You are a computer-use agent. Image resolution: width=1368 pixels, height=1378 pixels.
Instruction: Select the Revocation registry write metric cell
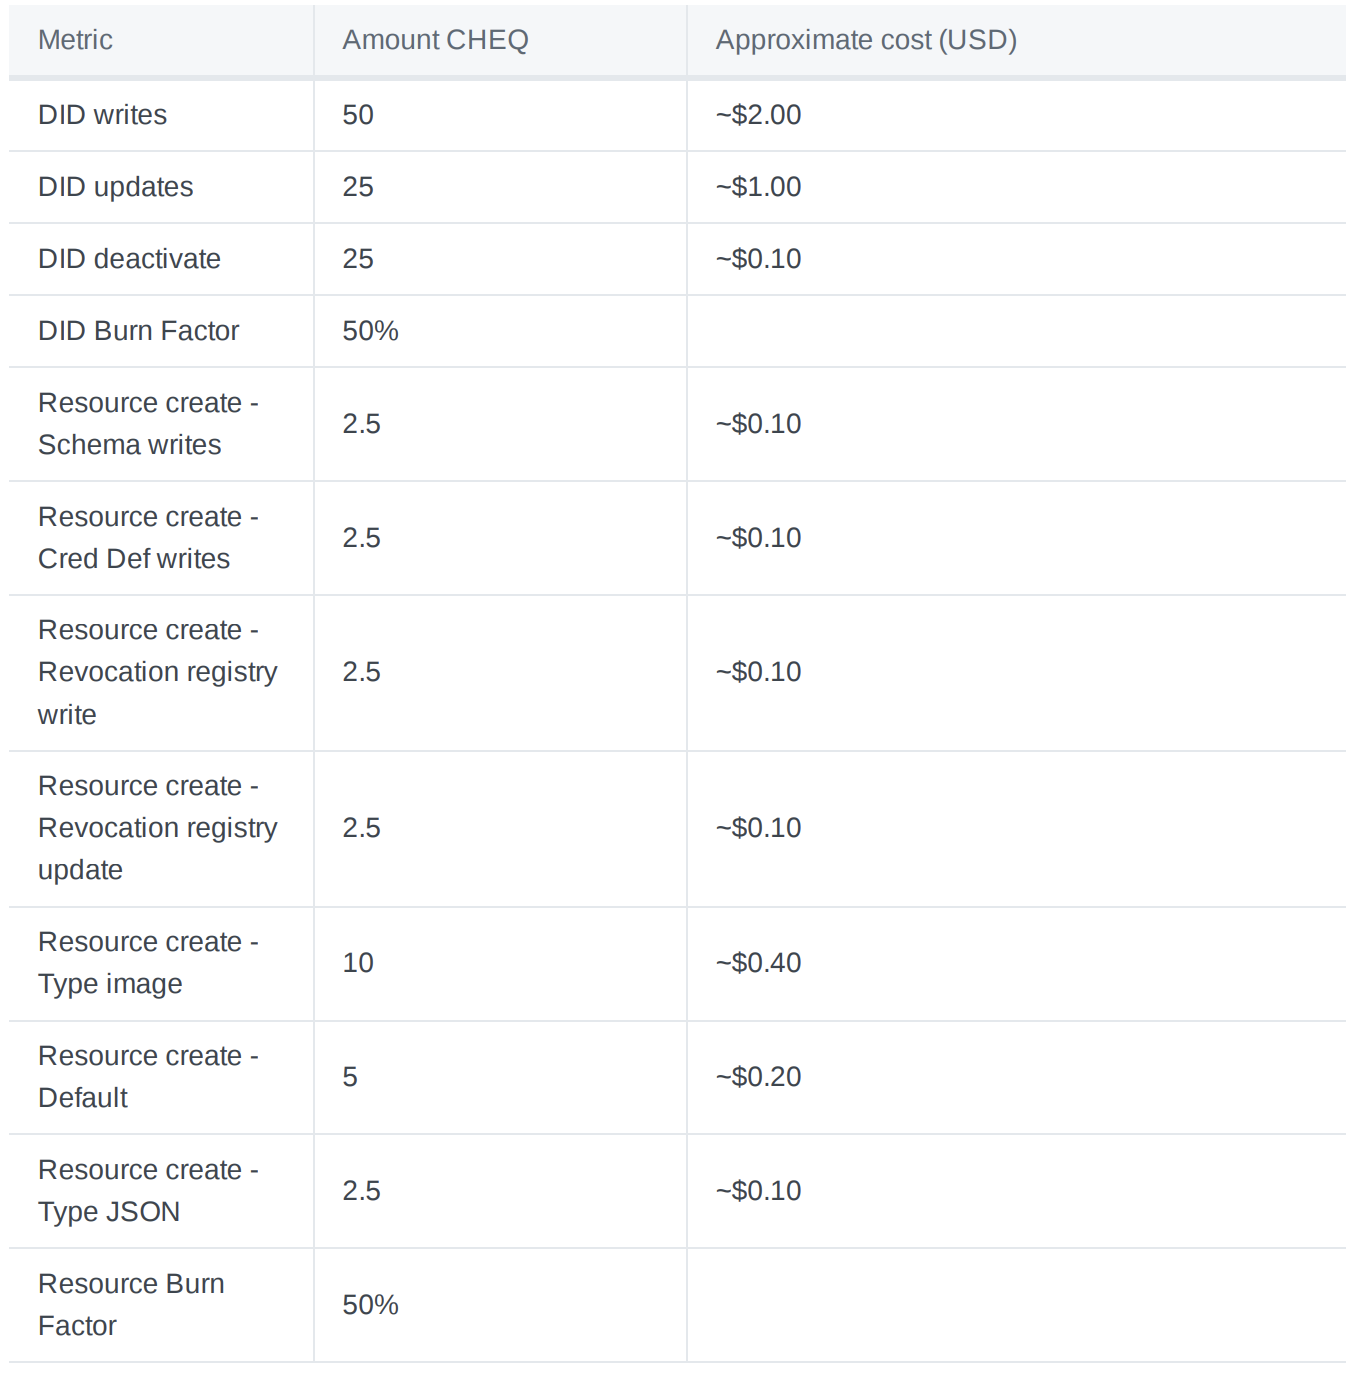(x=157, y=672)
